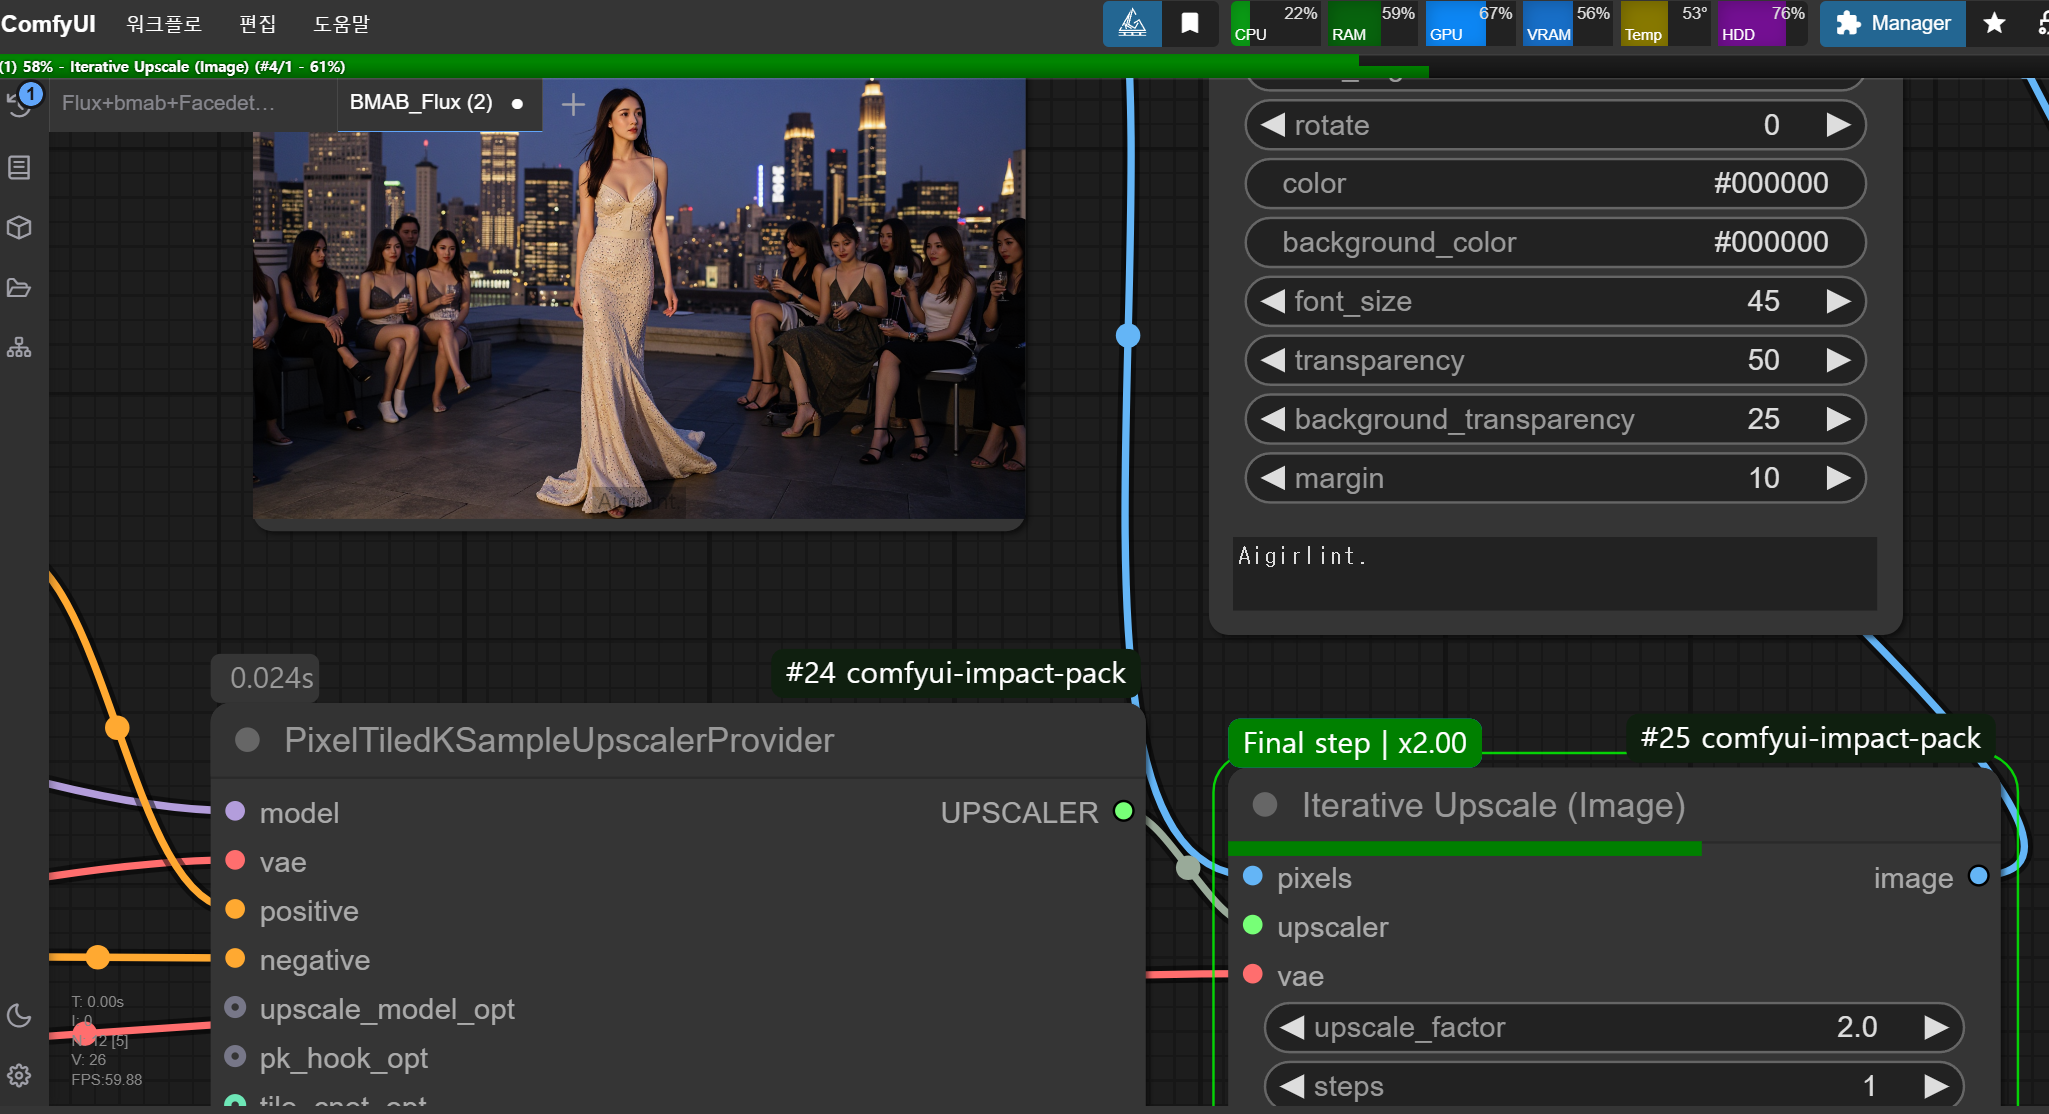The height and width of the screenshot is (1114, 2049).
Task: Click the star icon beside Manager
Action: 1994,23
